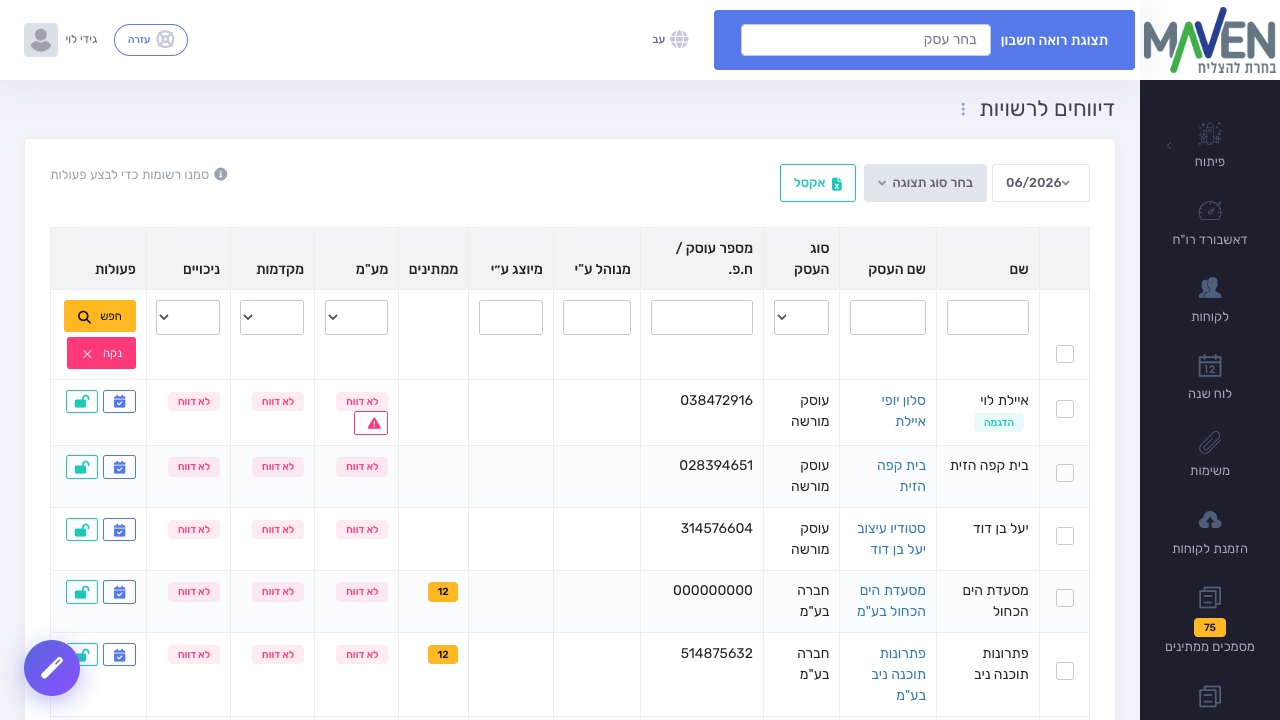Open הזמנת לקוחות cloud icon

[1210, 520]
